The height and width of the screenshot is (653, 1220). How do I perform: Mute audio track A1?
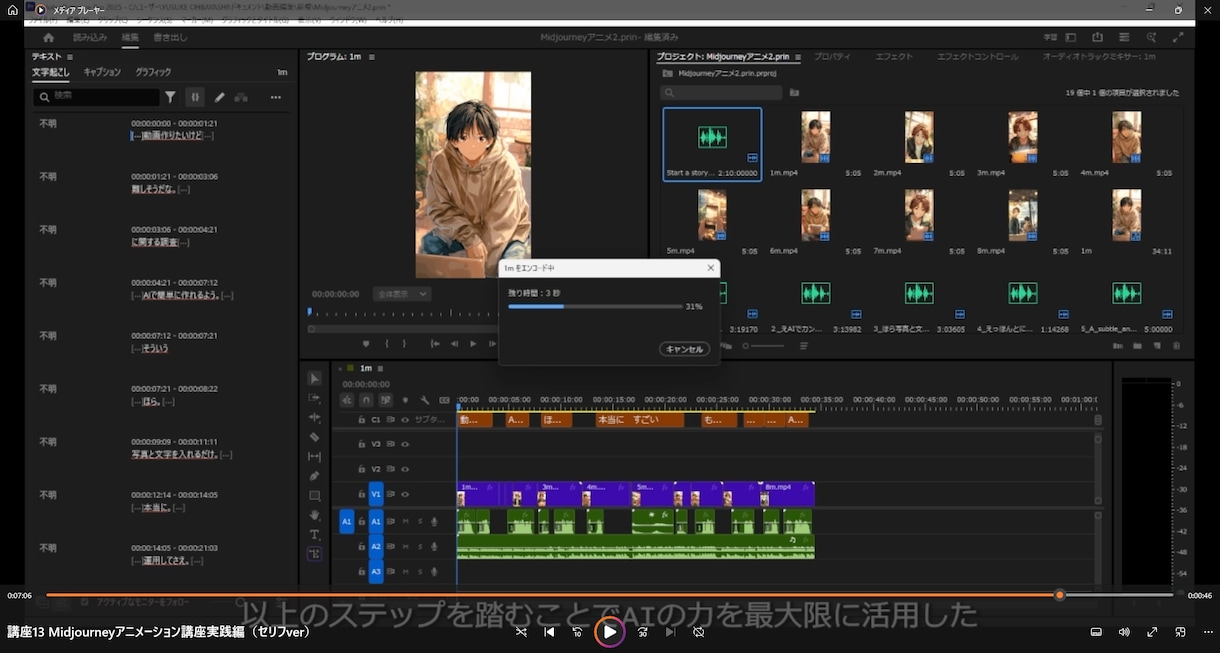tap(405, 521)
